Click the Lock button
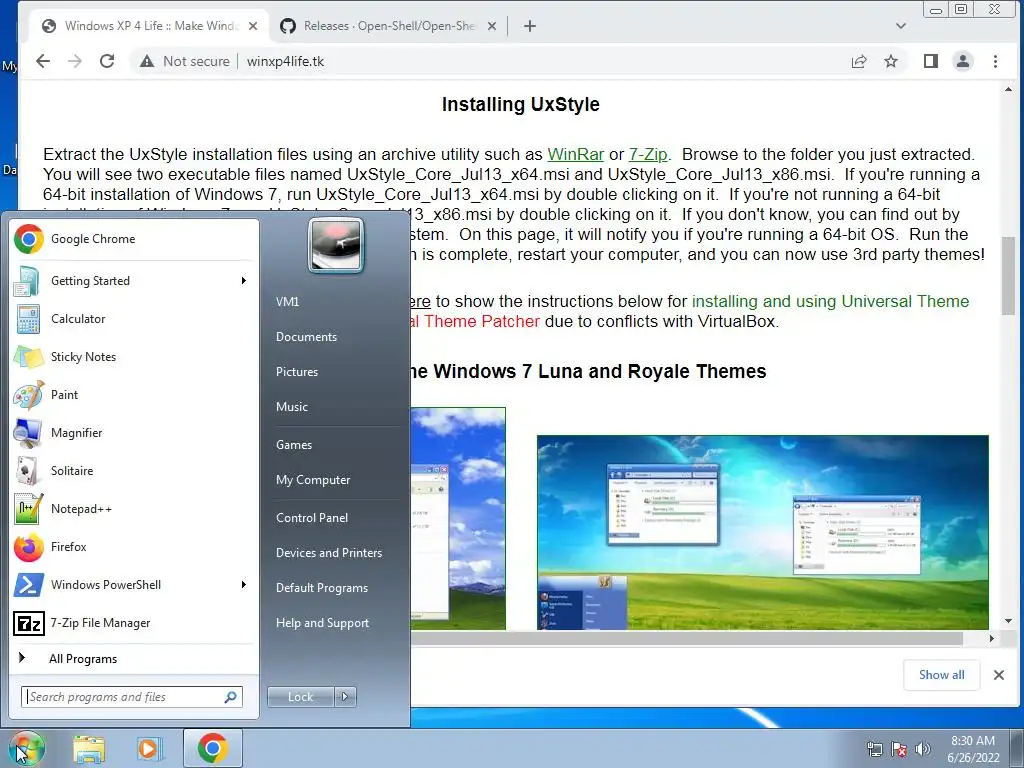Image resolution: width=1024 pixels, height=768 pixels. [300, 697]
